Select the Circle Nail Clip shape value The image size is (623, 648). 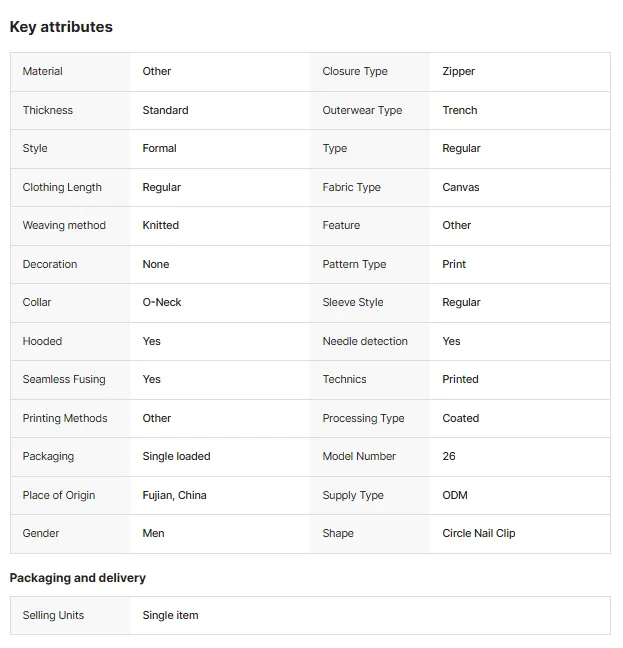click(479, 533)
